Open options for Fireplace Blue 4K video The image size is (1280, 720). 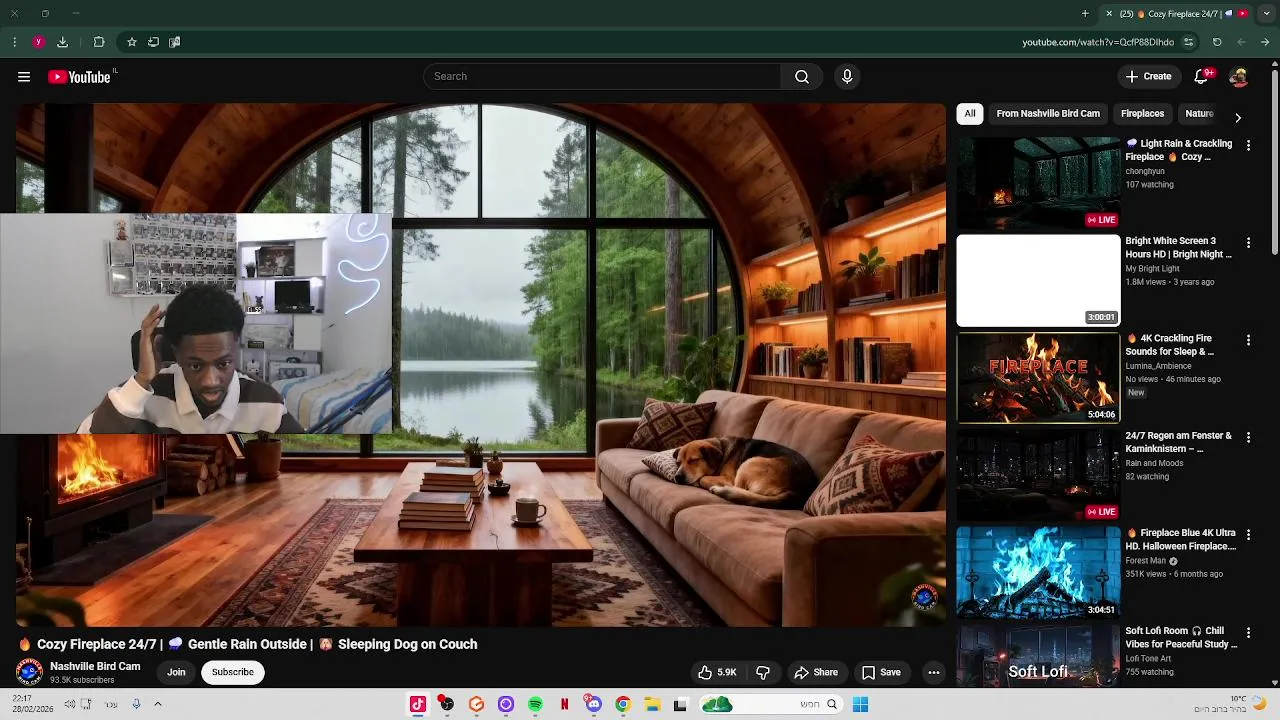tap(1248, 536)
